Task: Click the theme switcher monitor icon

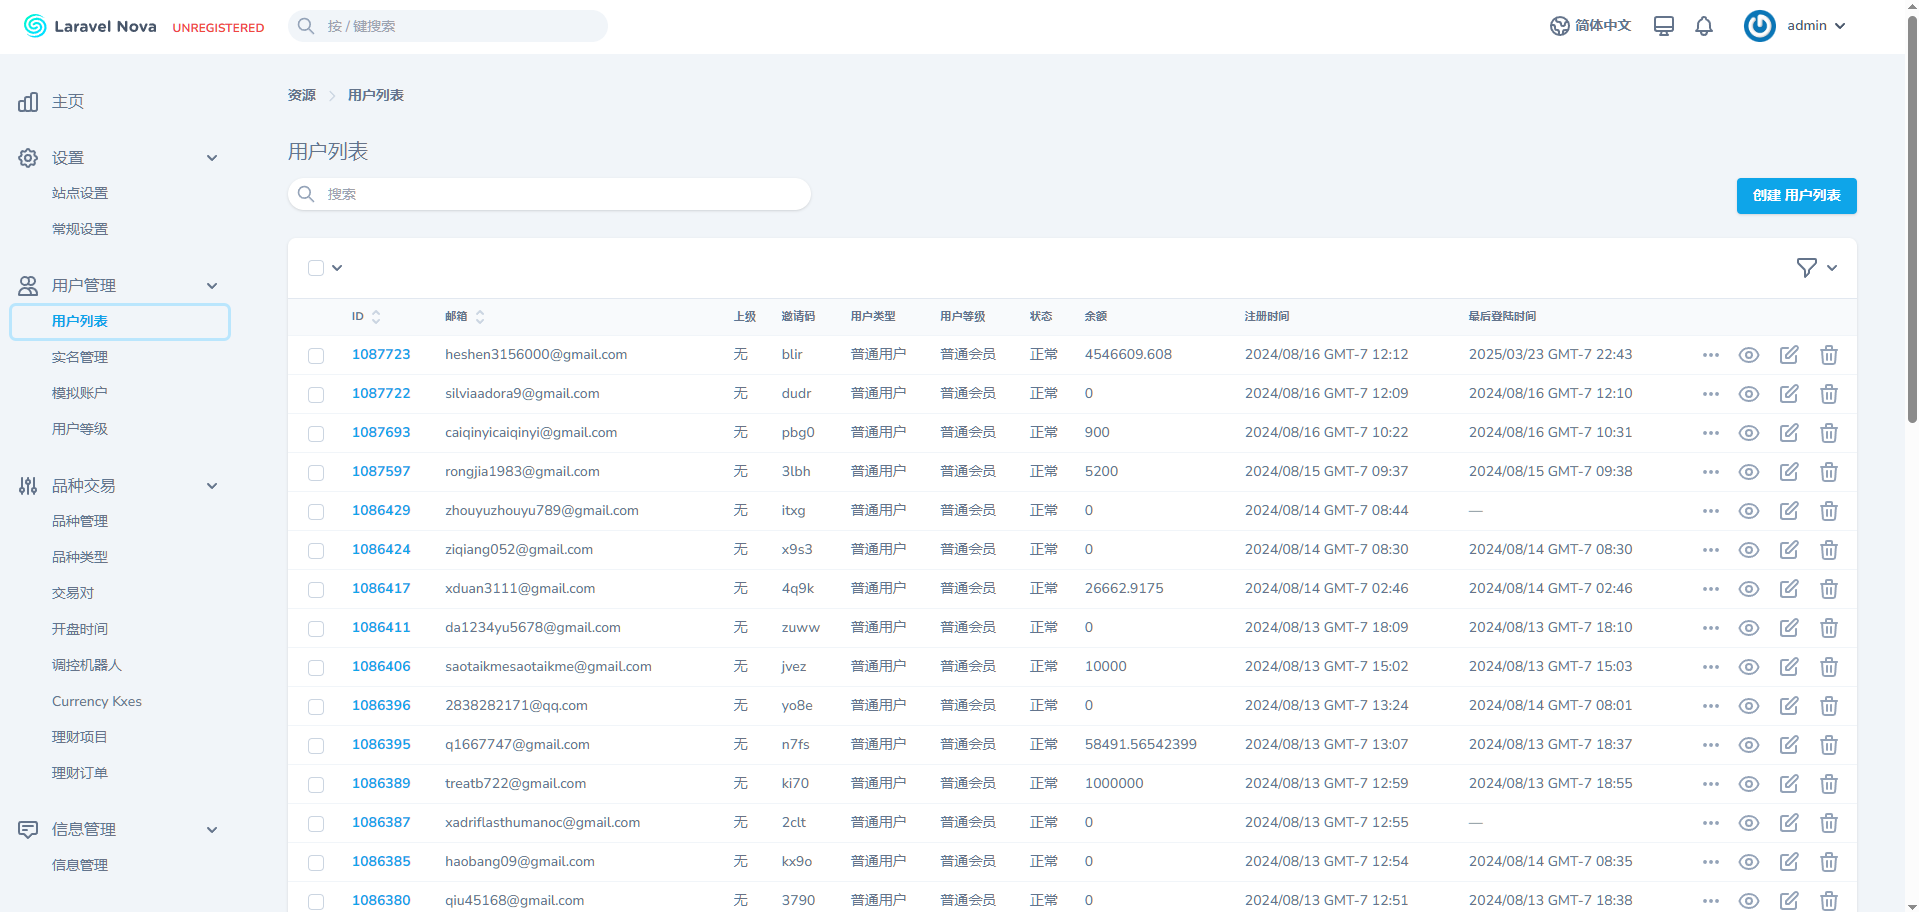Action: point(1663,26)
